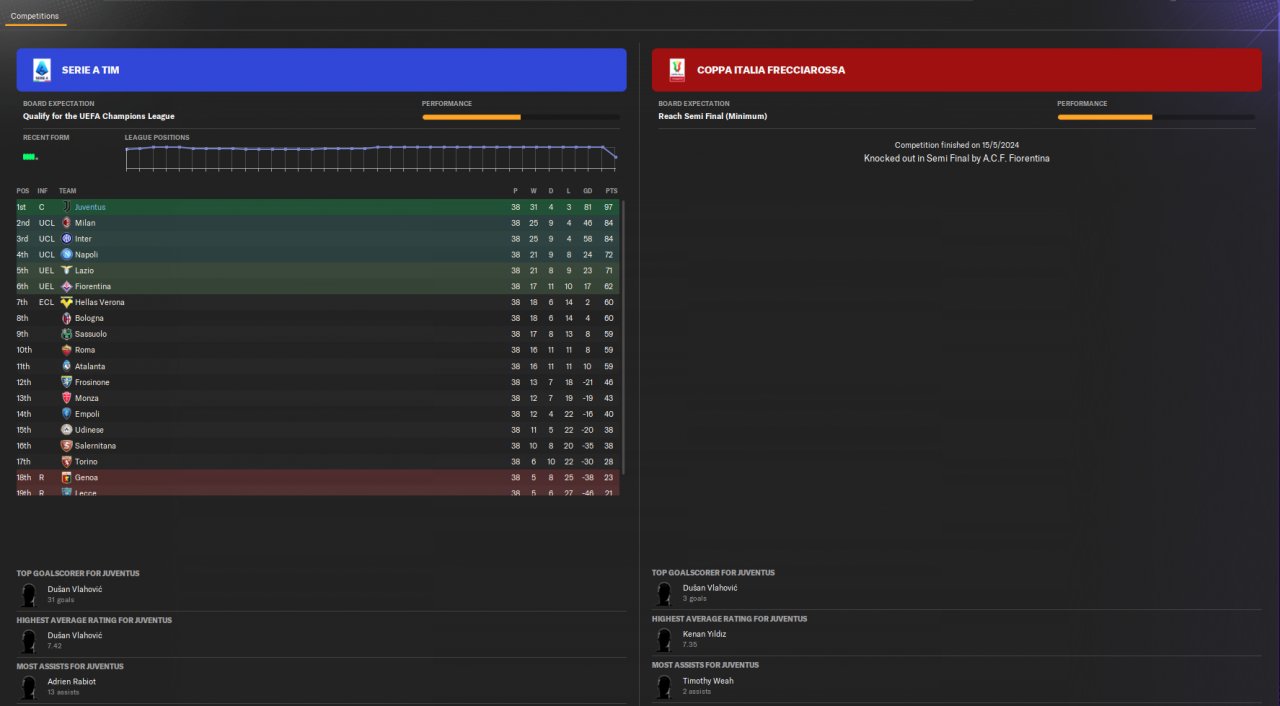Open the Serie A TIM competition header
Viewport: 1280px width, 706px height.
[x=321, y=70]
